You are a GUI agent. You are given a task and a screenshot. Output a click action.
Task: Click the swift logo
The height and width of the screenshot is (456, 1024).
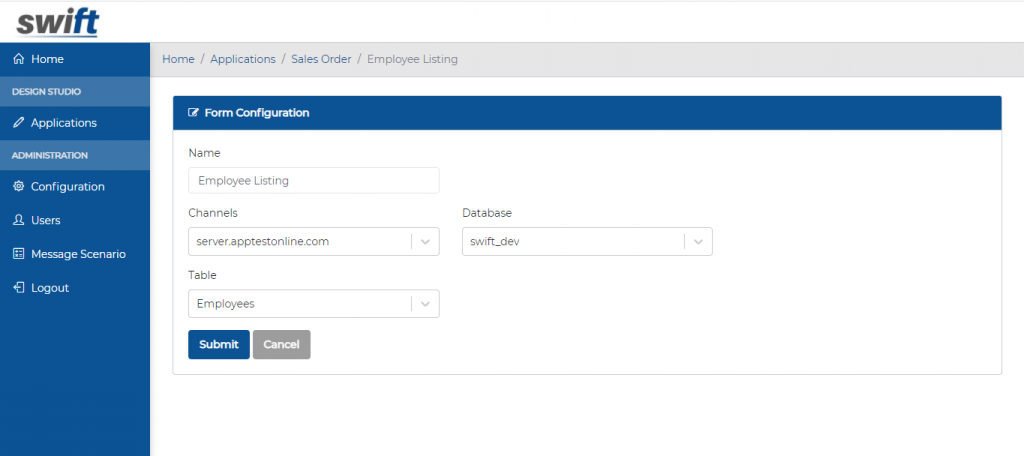pos(57,23)
